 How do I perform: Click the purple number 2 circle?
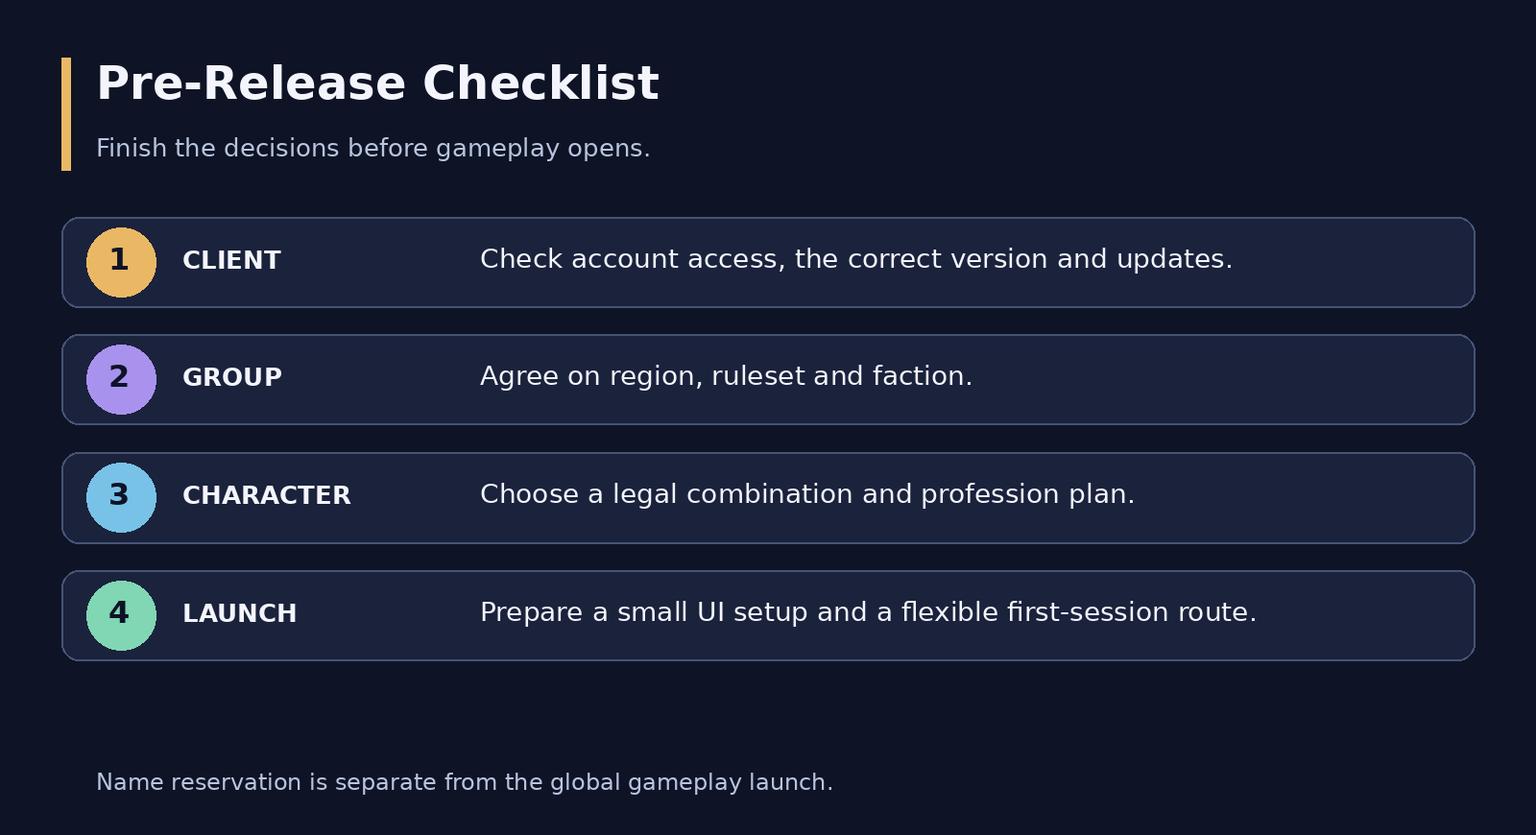click(x=121, y=380)
